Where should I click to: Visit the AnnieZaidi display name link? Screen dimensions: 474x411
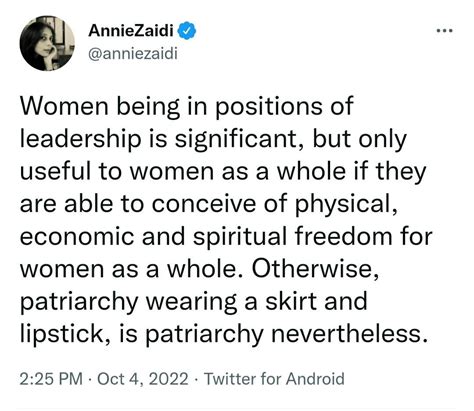point(131,31)
